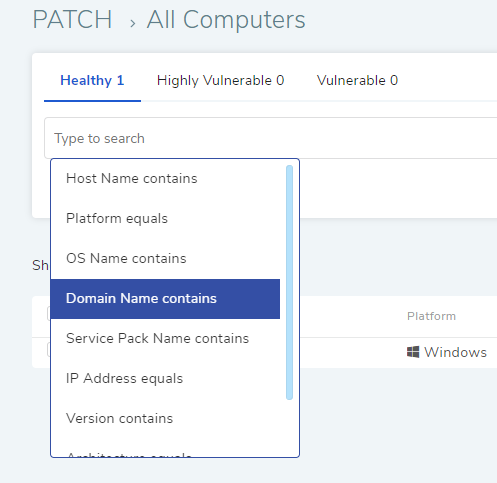Switch to the Healthy 1 tab
Screen dimensions: 497x483
pyautogui.click(x=92, y=80)
